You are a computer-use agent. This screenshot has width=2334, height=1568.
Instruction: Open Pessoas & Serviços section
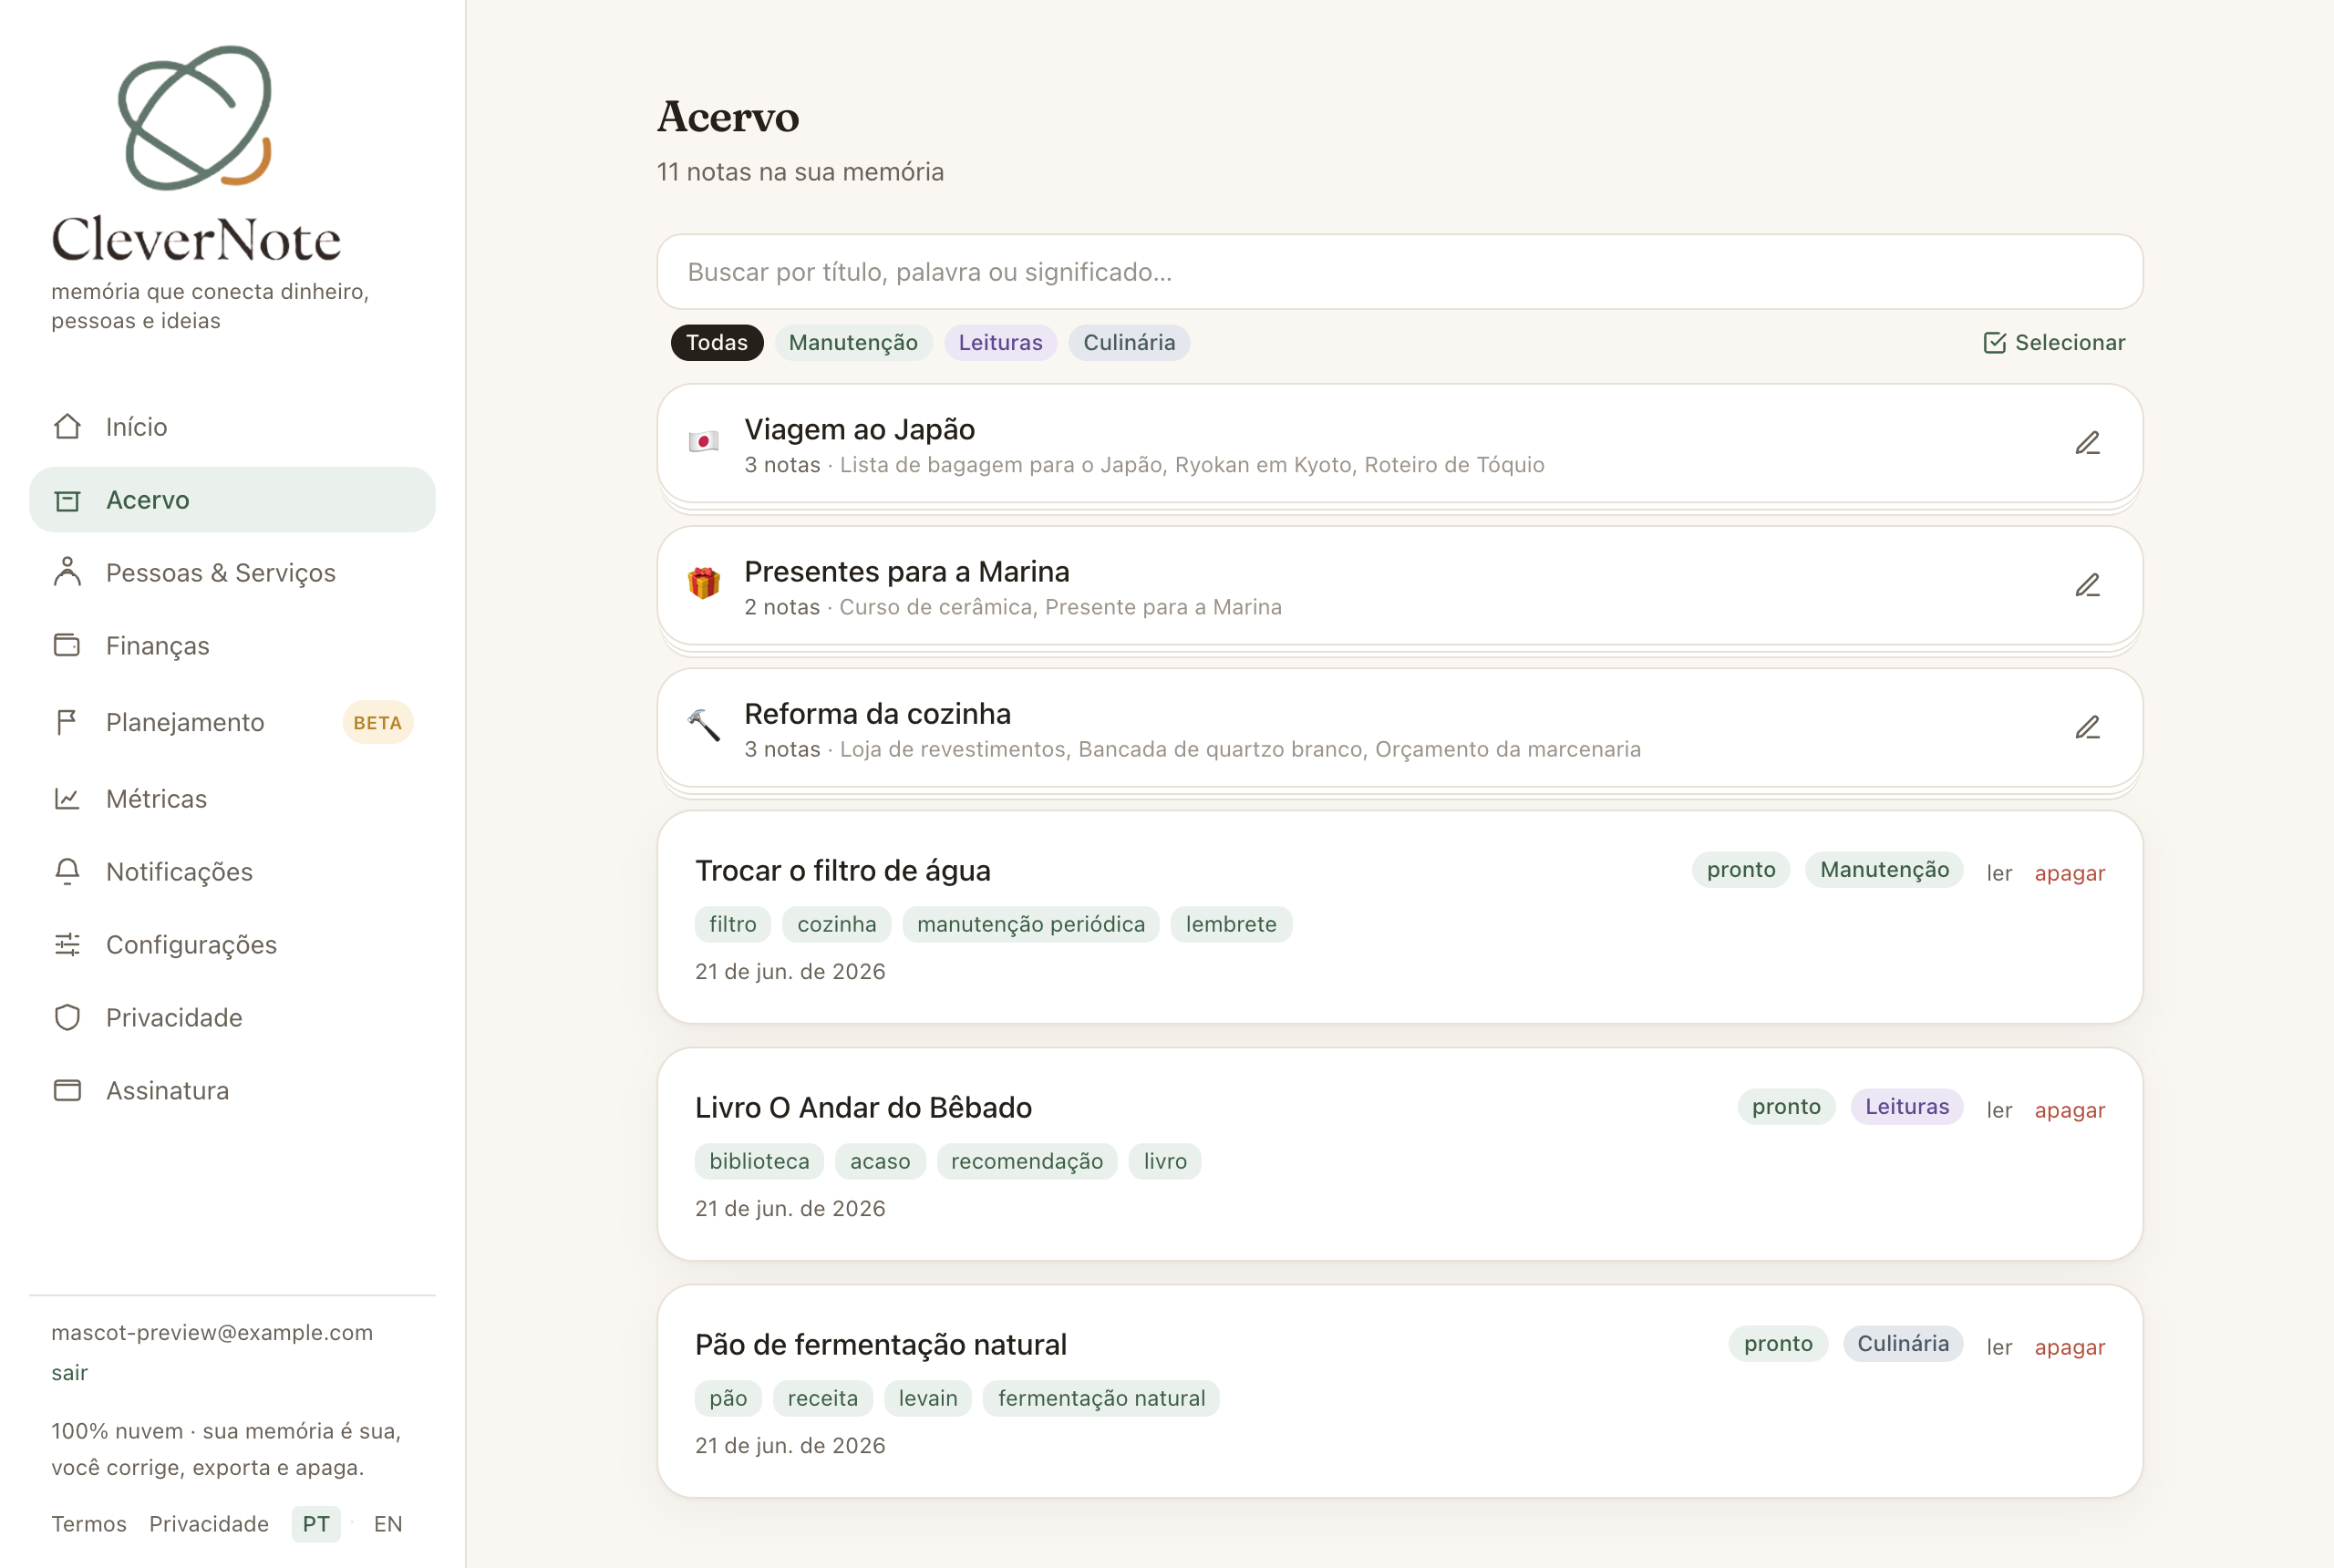[x=232, y=573]
